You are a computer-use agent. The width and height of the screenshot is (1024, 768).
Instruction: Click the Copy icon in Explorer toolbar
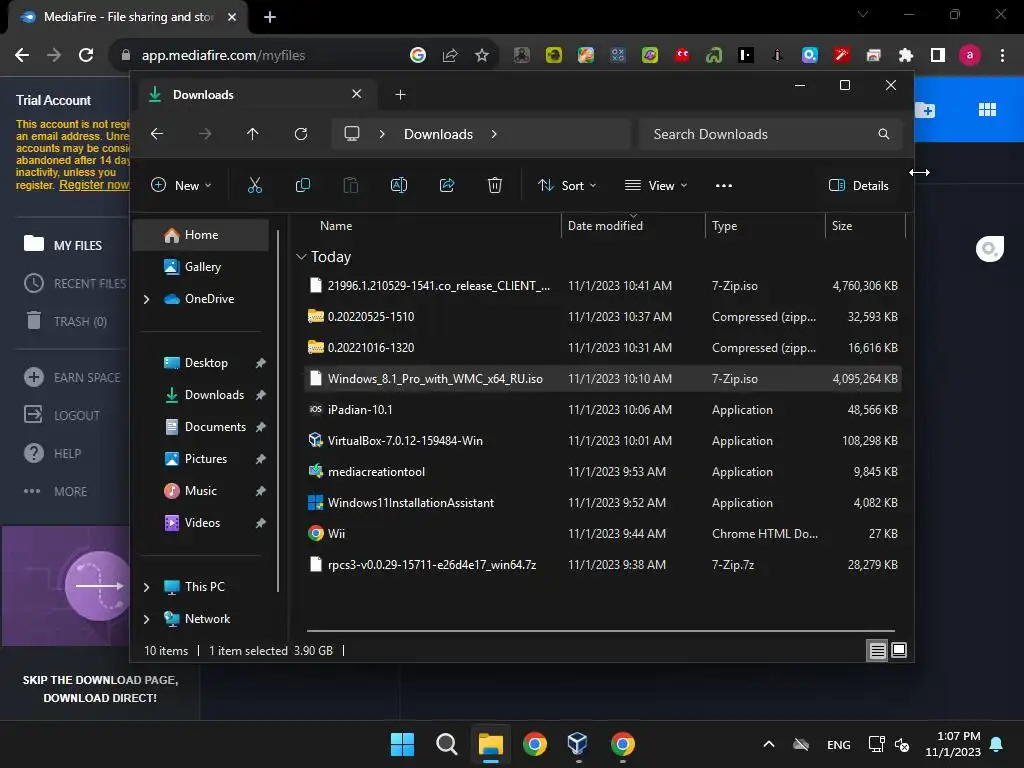tap(303, 185)
